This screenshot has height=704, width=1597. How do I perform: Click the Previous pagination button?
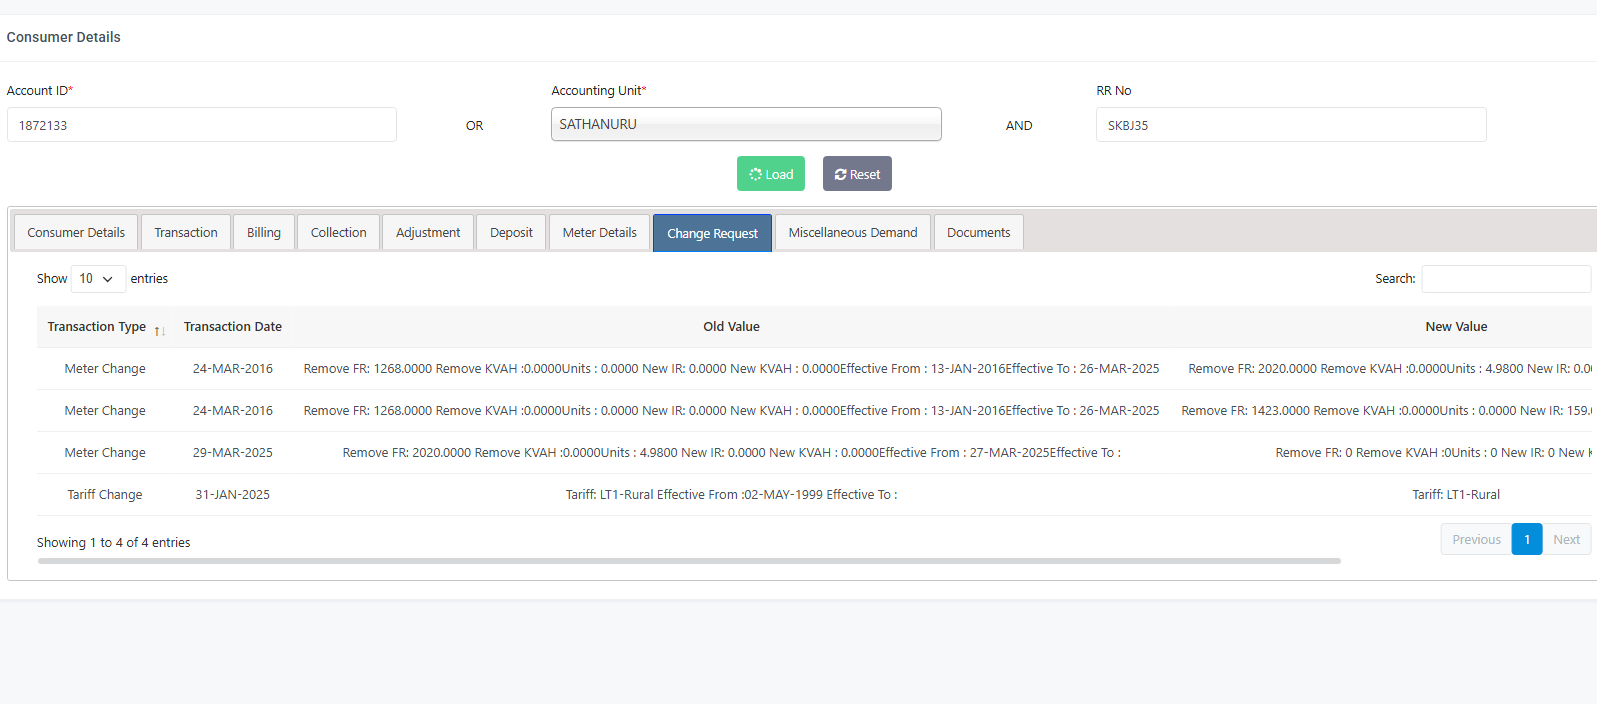1476,539
